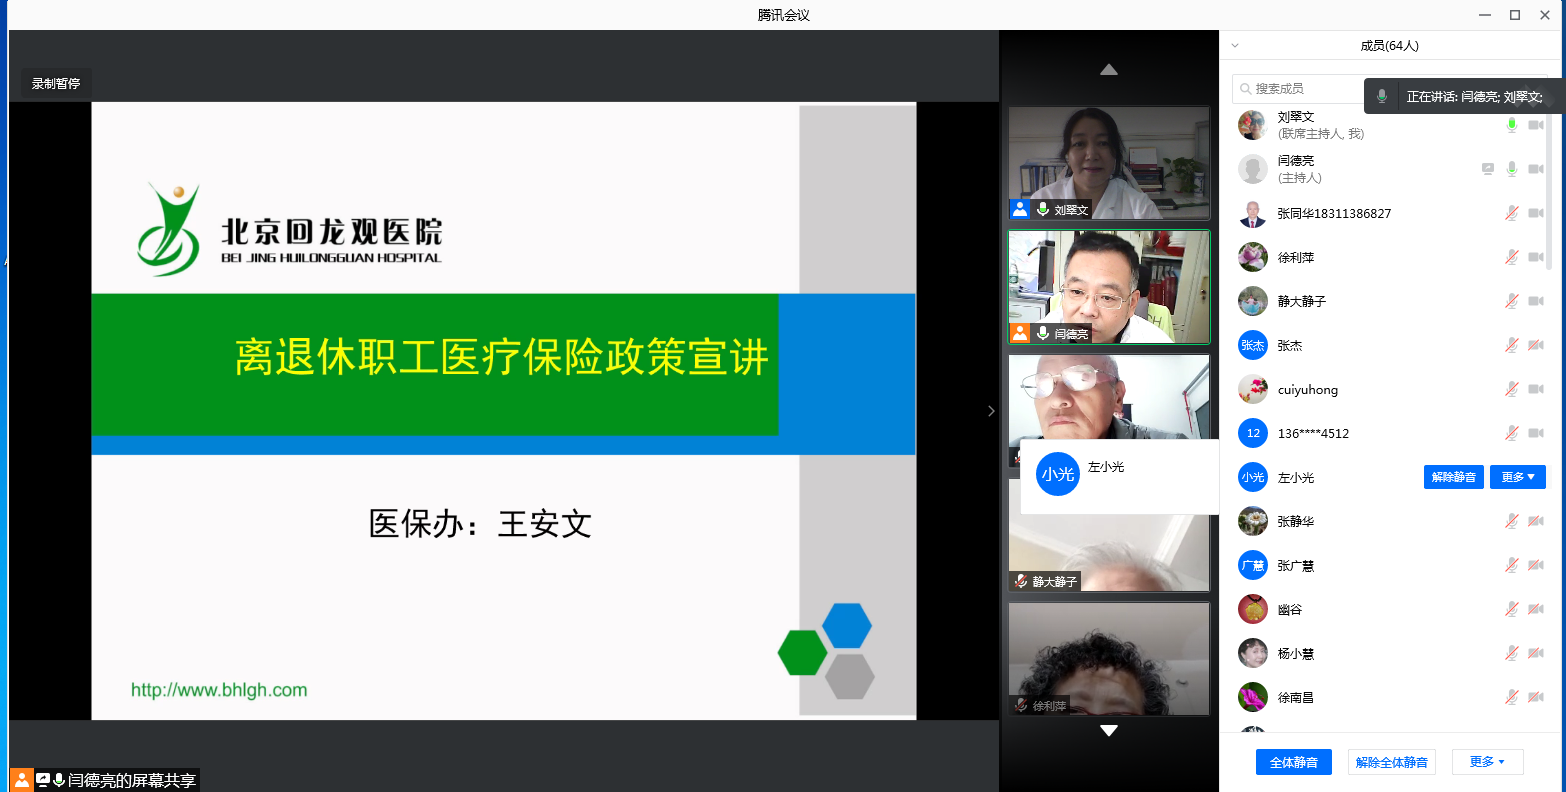The image size is (1566, 792).
Task: Open bottom 更多 dropdown in members panel
Action: coord(1487,762)
